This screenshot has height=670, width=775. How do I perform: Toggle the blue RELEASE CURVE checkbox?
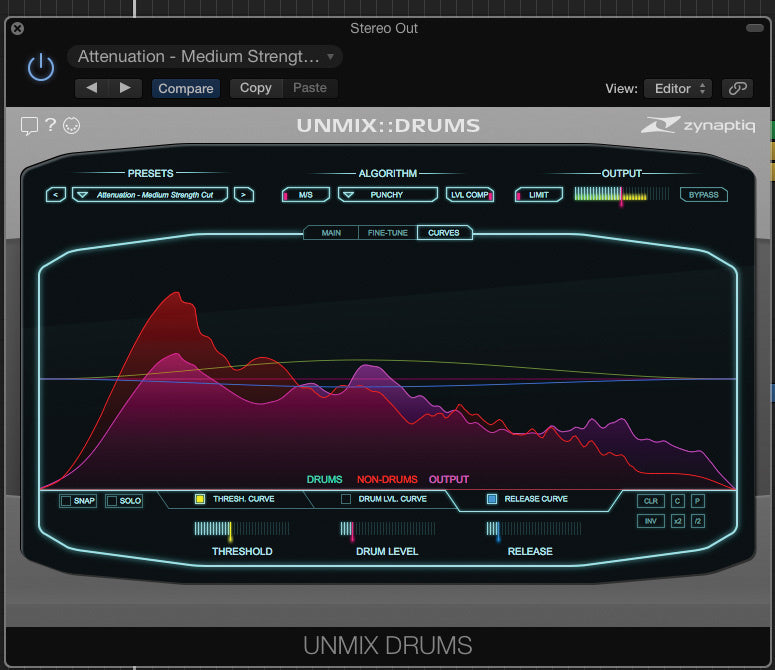coord(492,499)
